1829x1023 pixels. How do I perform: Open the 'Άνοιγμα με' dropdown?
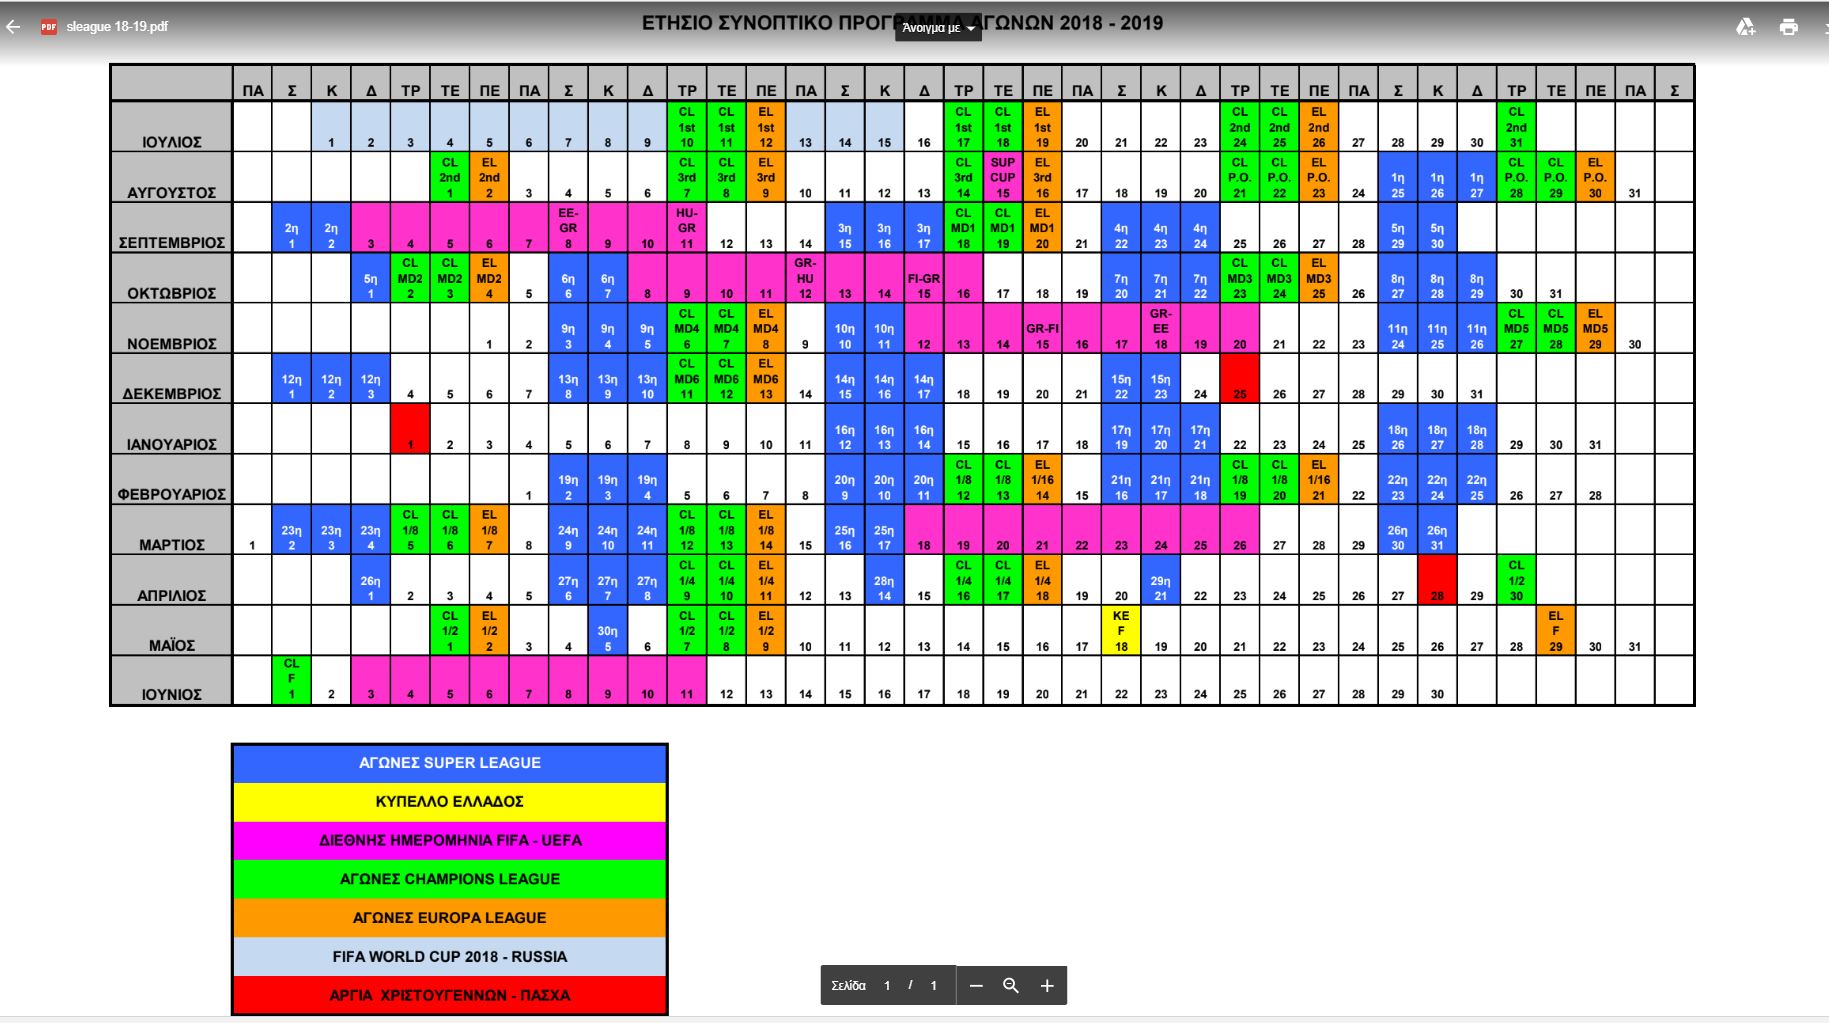(x=937, y=28)
